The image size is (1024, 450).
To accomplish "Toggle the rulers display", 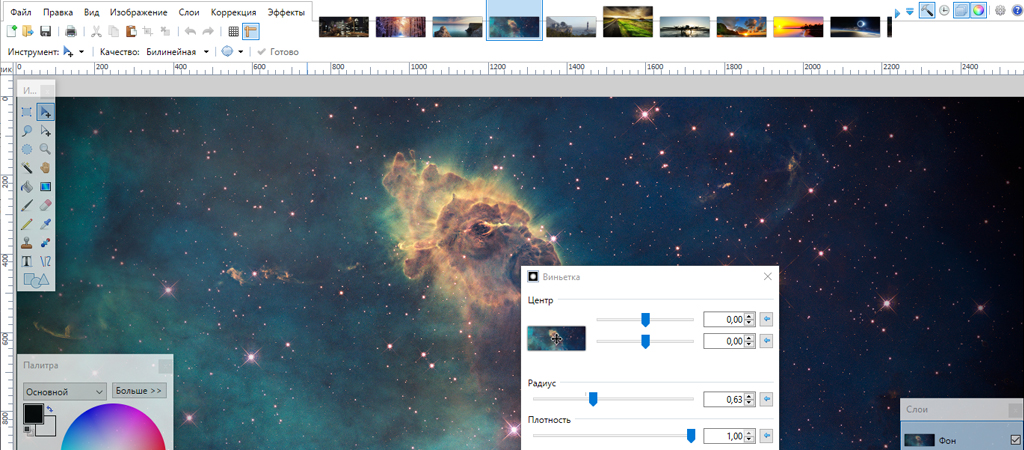I will (251, 31).
